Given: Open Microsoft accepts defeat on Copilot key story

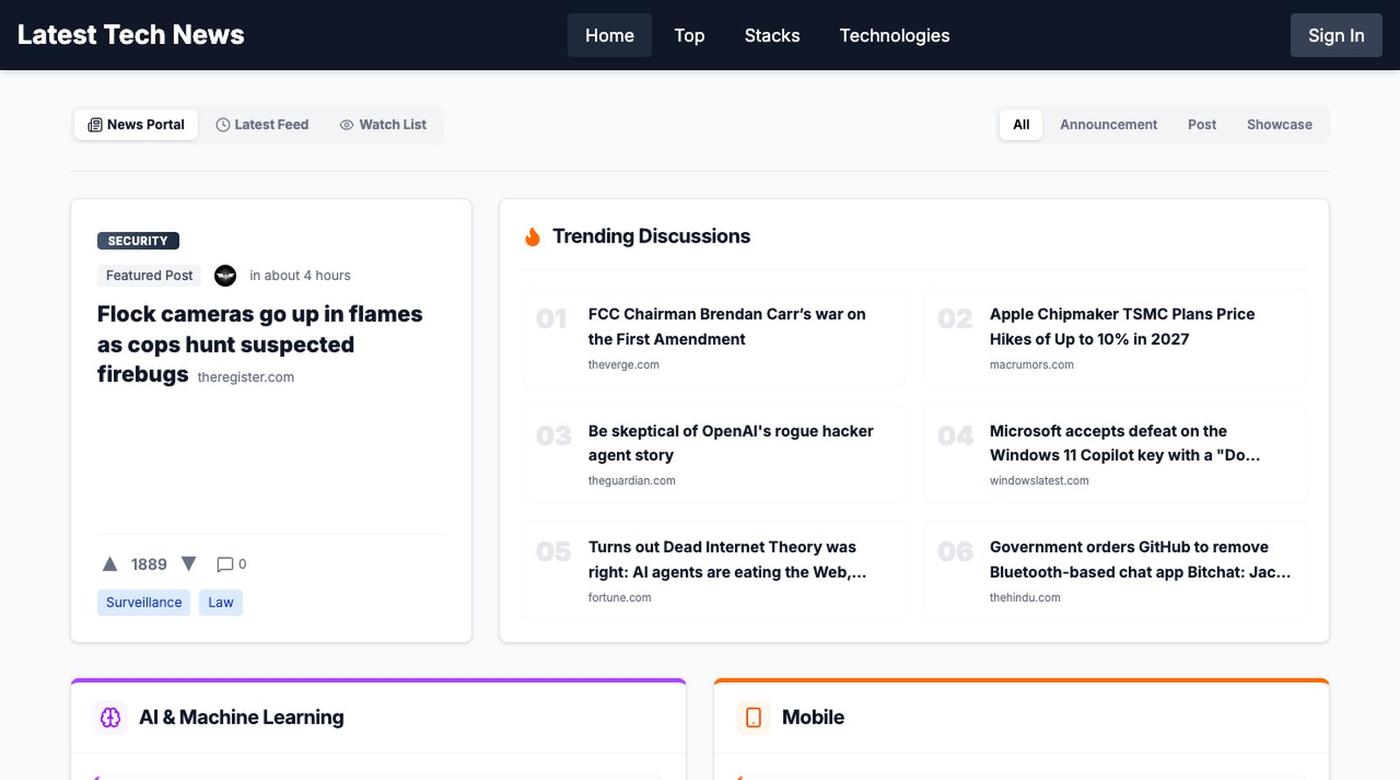Looking at the screenshot, I should (1125, 443).
